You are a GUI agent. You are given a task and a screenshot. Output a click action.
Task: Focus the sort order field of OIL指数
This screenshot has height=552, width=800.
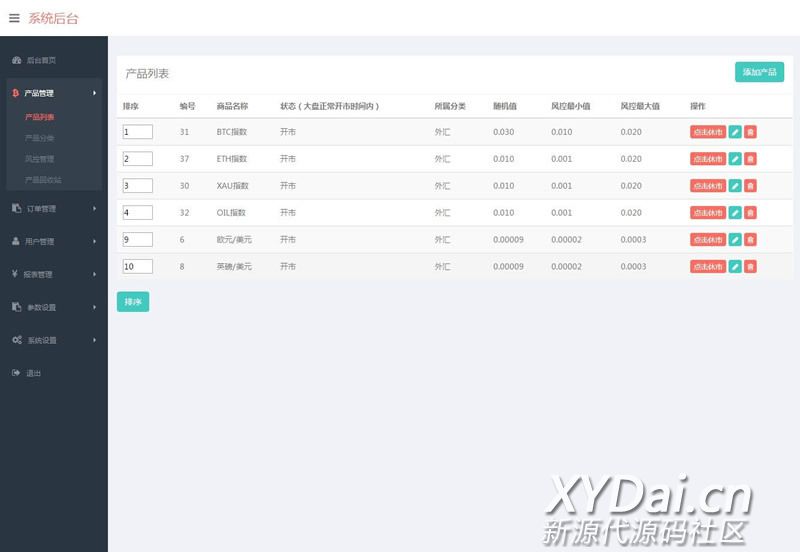click(138, 212)
